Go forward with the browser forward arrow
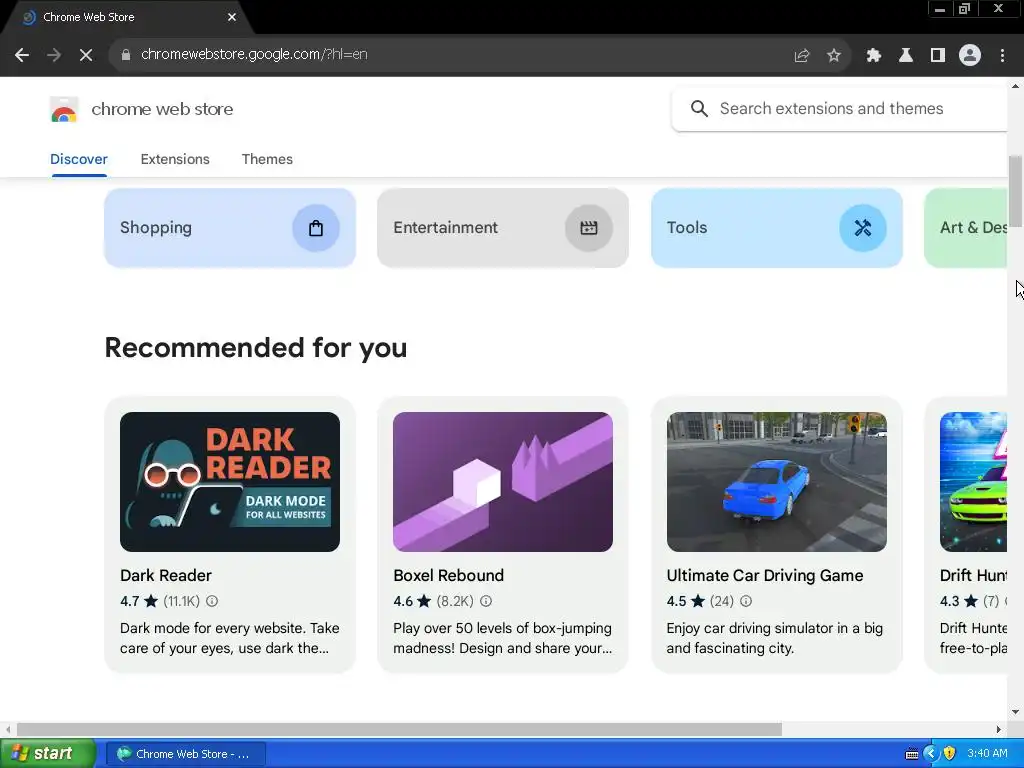The width and height of the screenshot is (1024, 768). (x=54, y=56)
